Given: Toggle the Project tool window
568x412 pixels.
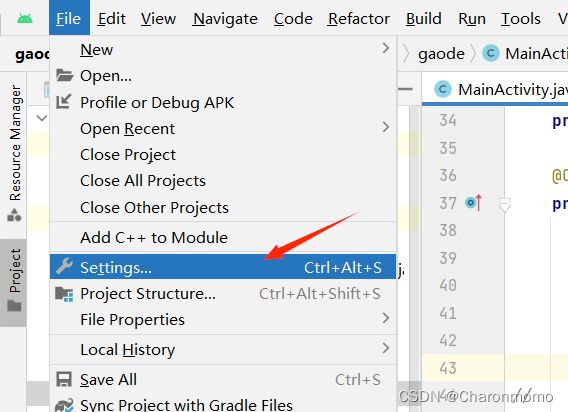Looking at the screenshot, I should 14,280.
